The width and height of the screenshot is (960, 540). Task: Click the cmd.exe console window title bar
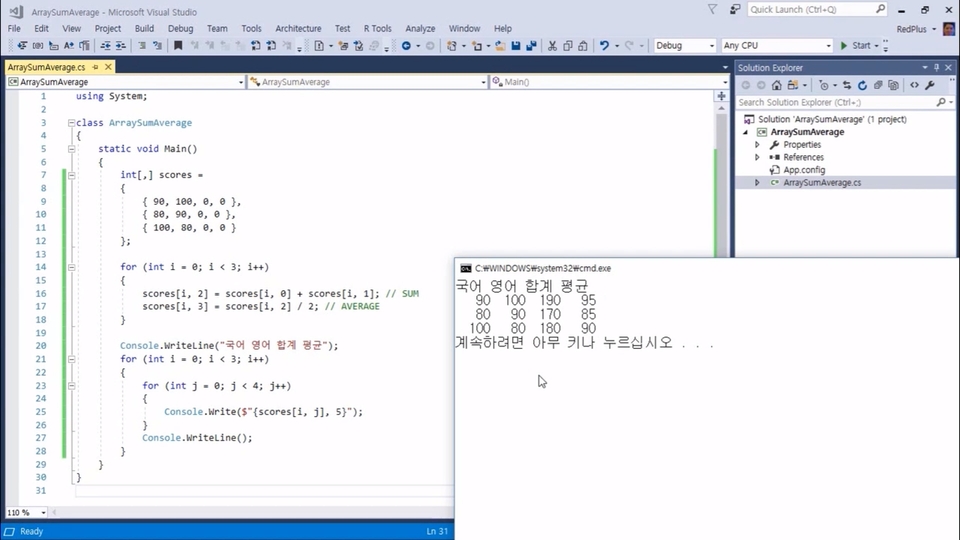click(707, 268)
